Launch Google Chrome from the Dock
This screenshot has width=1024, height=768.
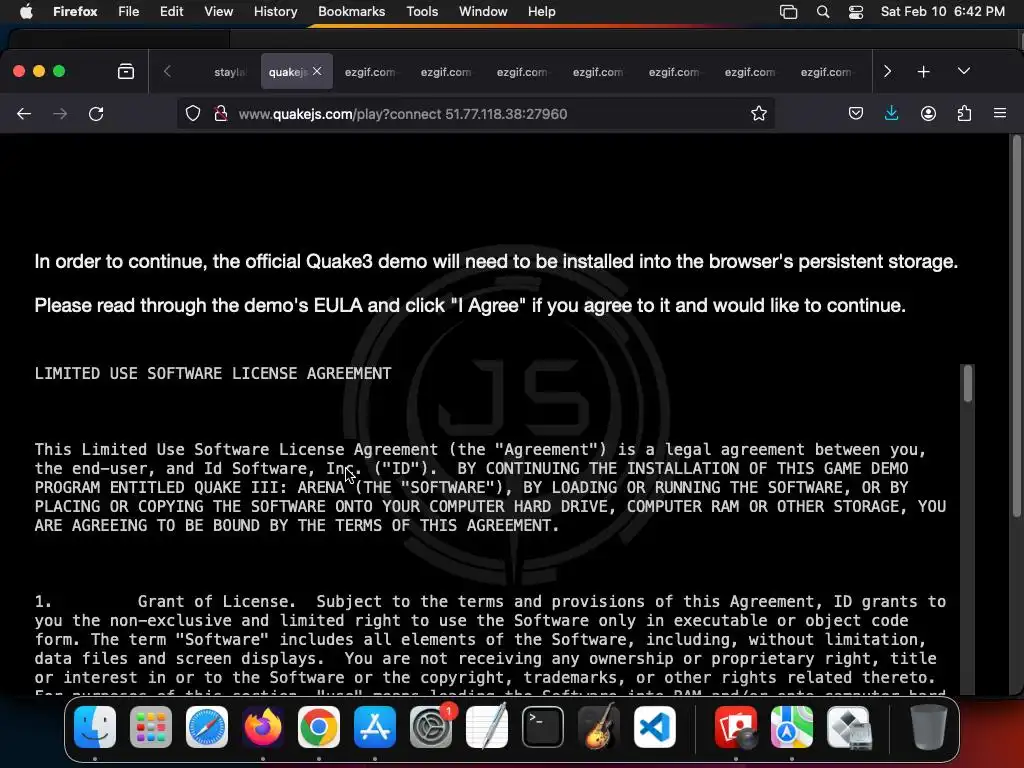(x=319, y=727)
